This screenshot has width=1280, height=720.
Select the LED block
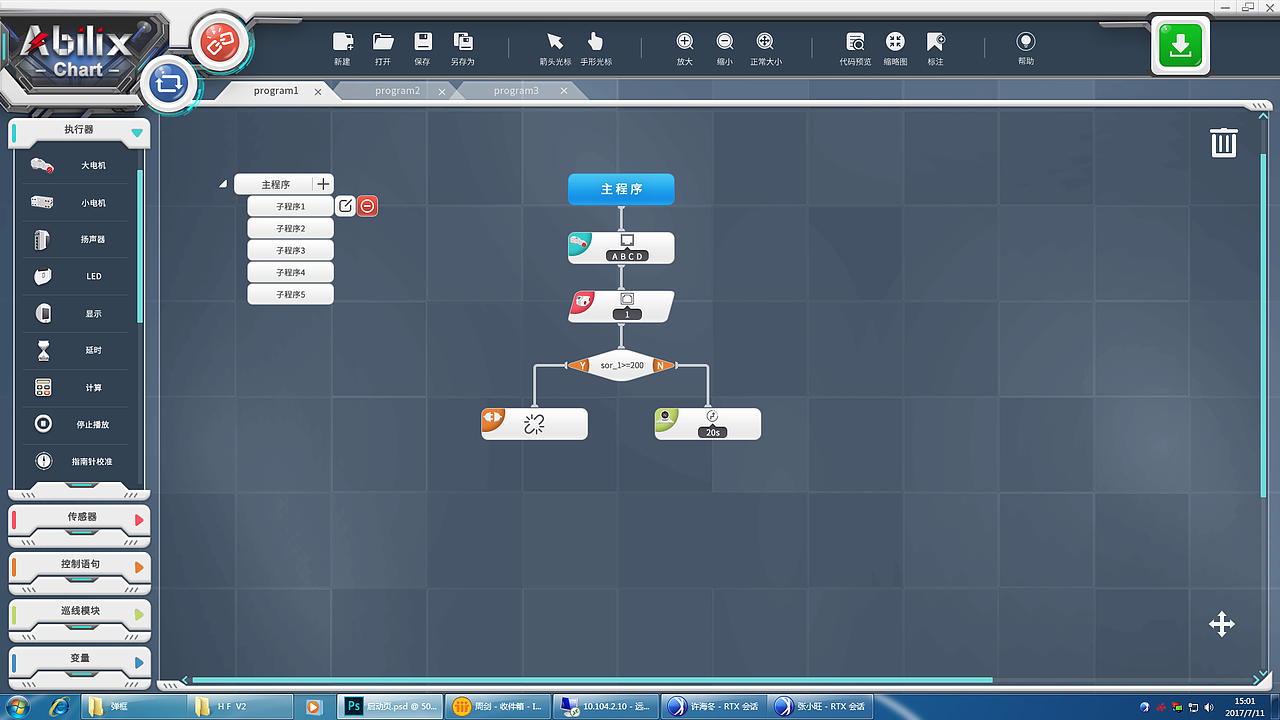(x=76, y=276)
